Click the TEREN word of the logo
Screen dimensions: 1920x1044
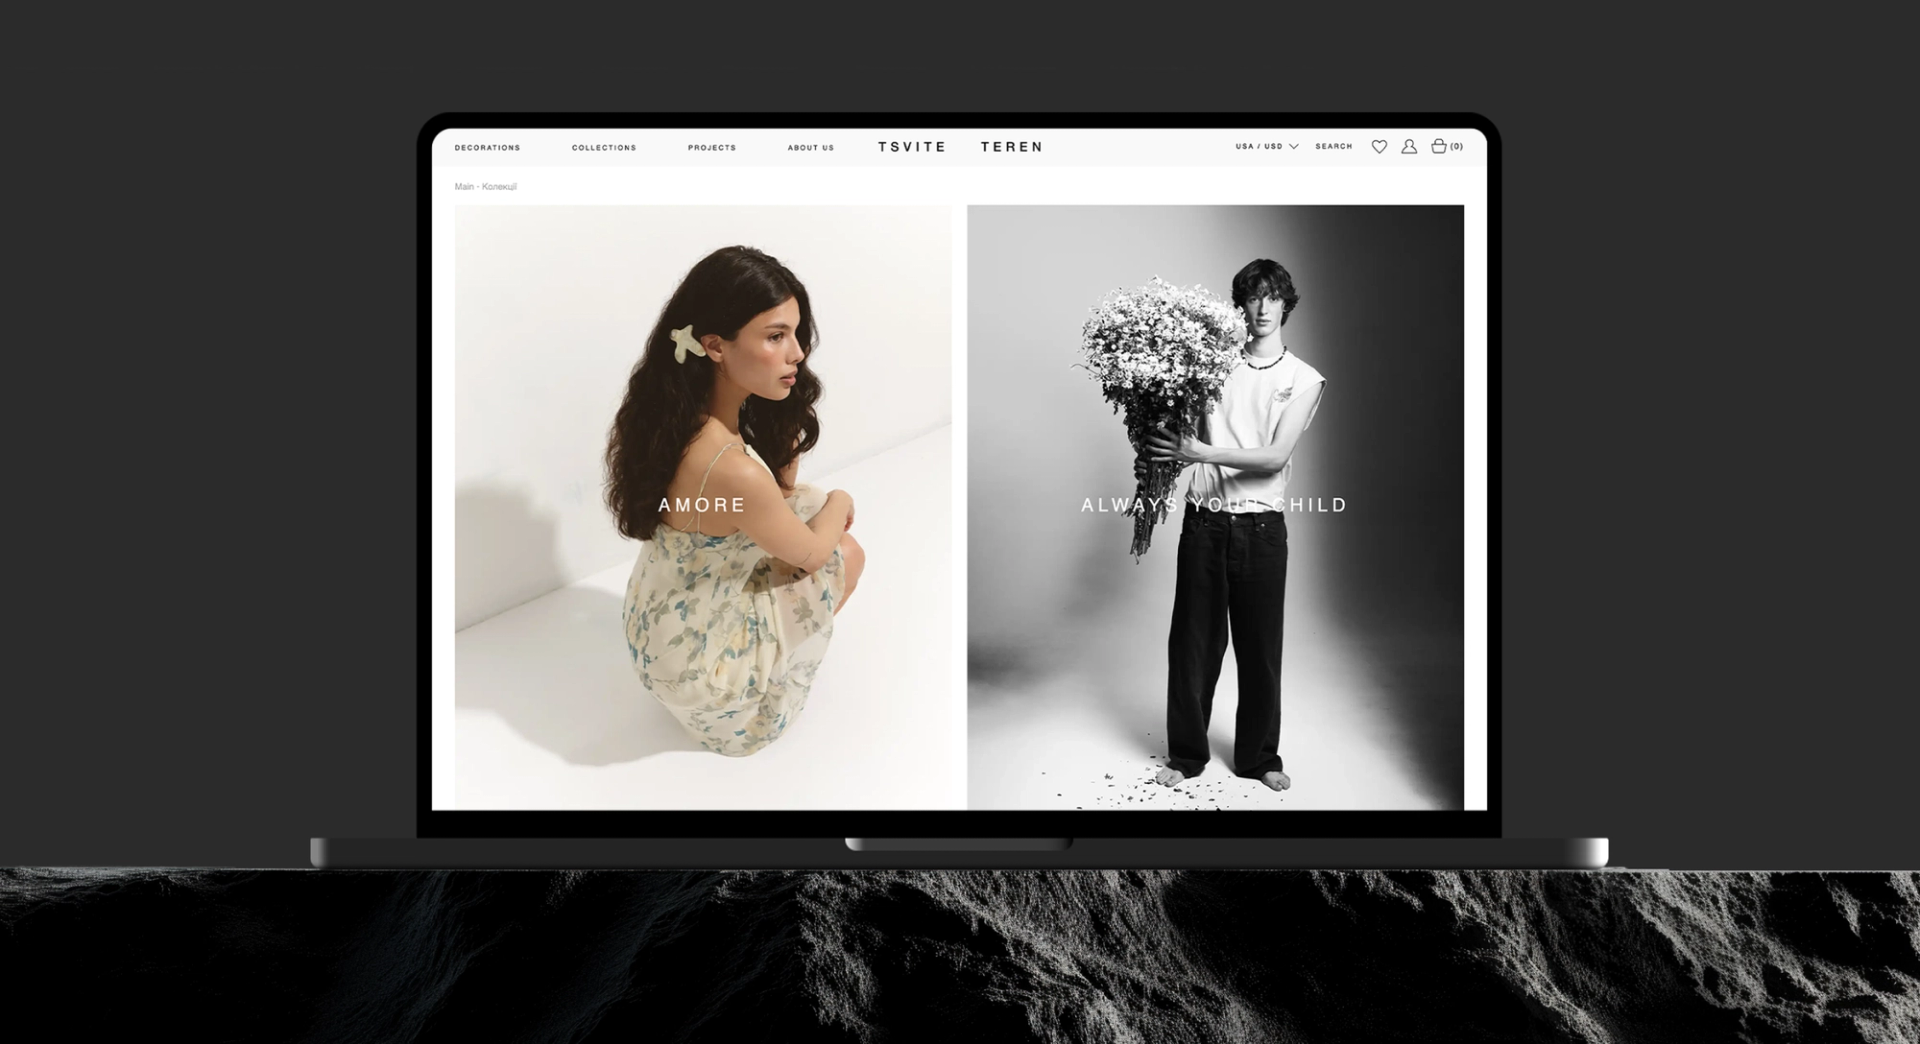[x=1012, y=147]
